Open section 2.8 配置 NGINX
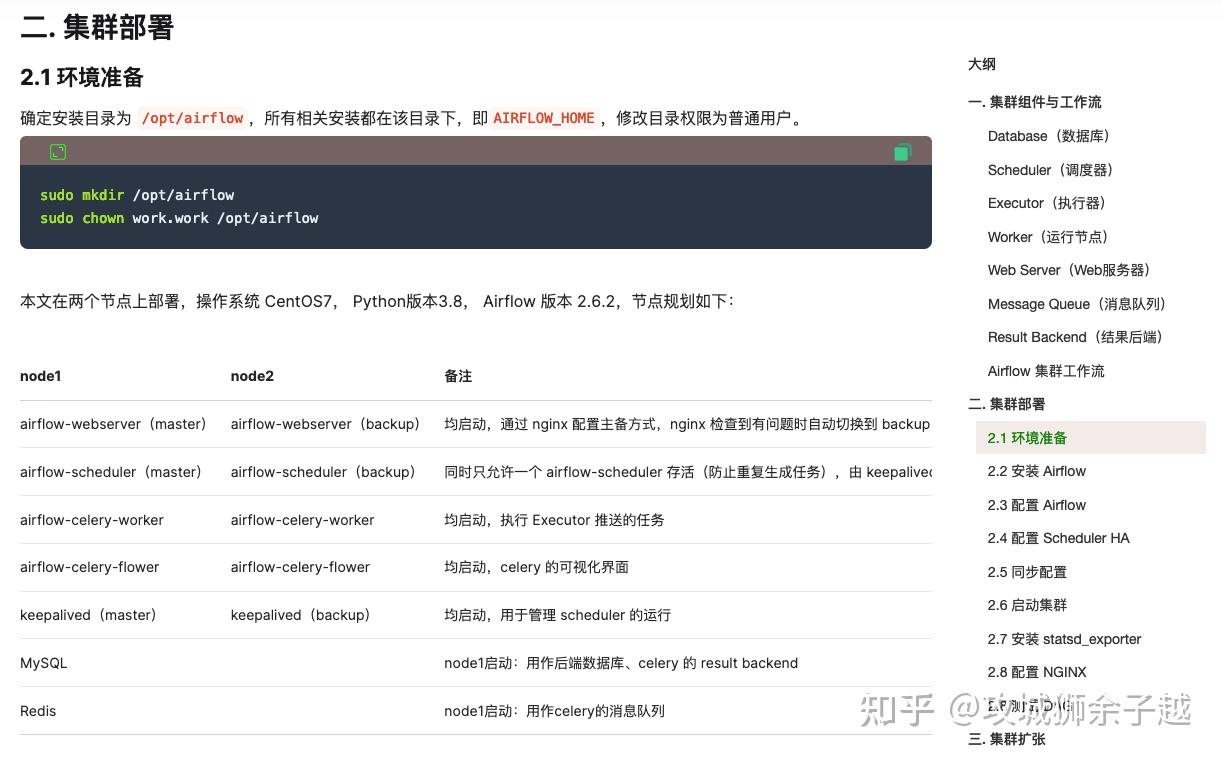The image size is (1222, 758). [1037, 672]
